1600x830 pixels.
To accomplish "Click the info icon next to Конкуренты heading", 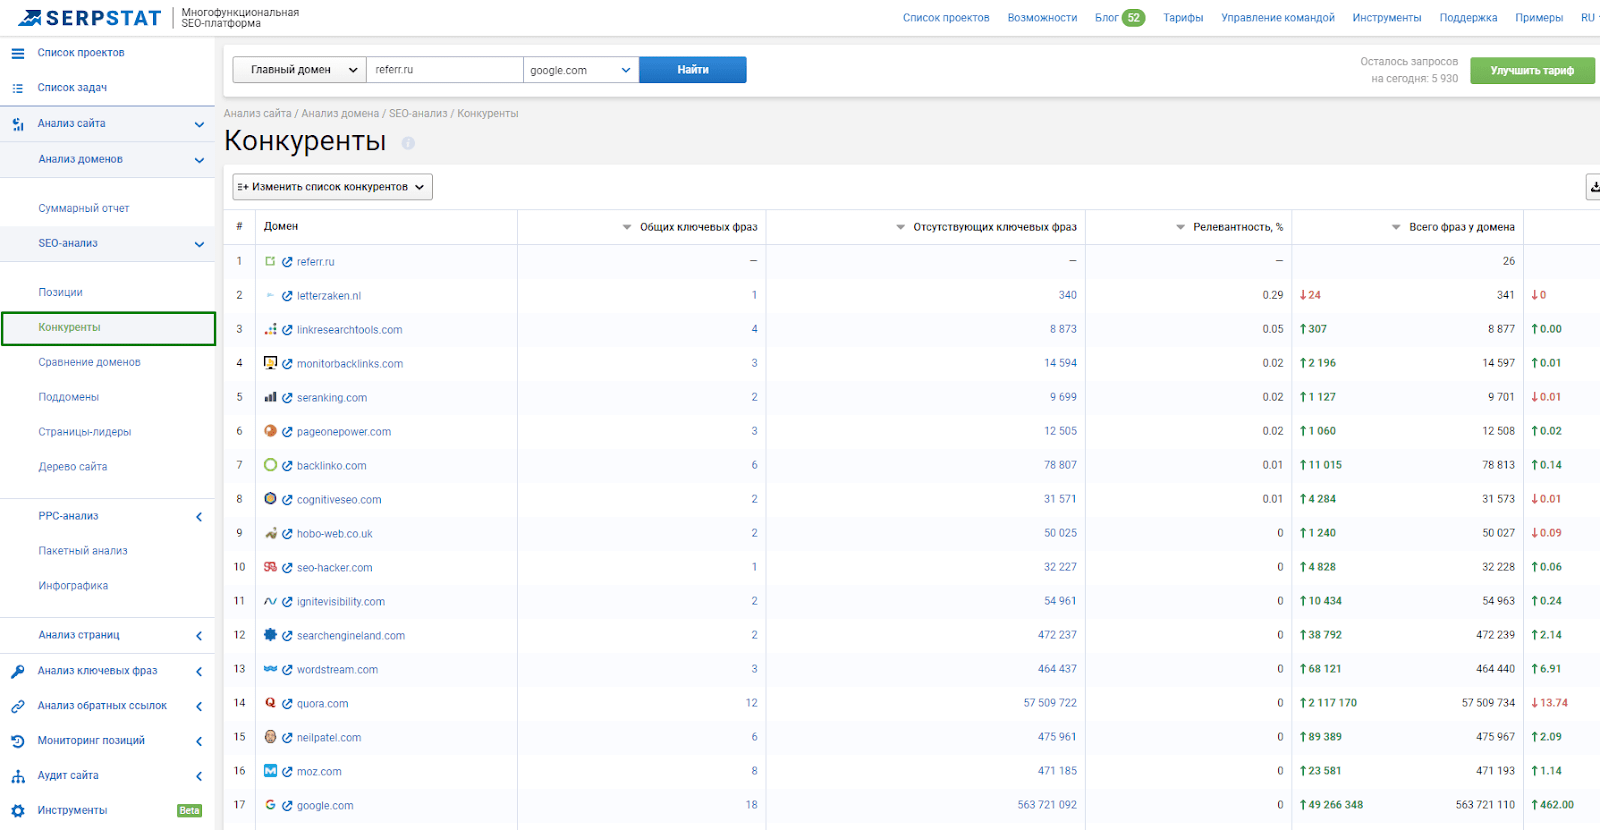I will 408,143.
